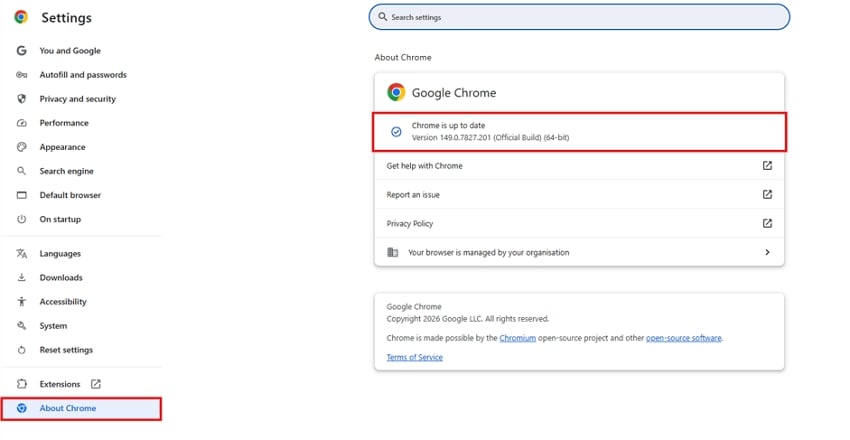Screen dimensions: 850x440
Task: Click the Chrome logo beside Settings title
Action: (x=21, y=17)
